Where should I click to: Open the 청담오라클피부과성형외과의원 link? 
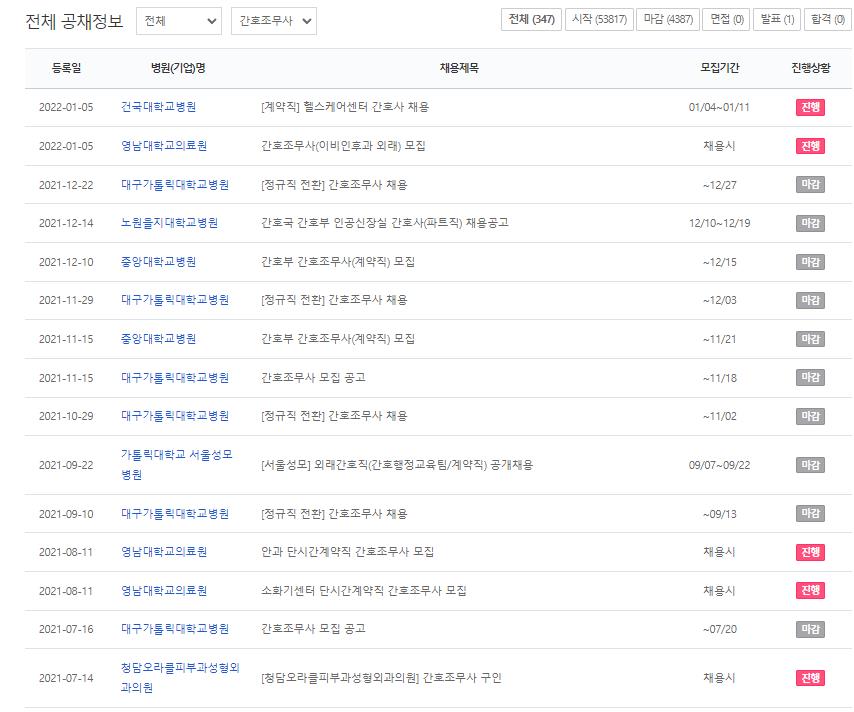click(180, 678)
